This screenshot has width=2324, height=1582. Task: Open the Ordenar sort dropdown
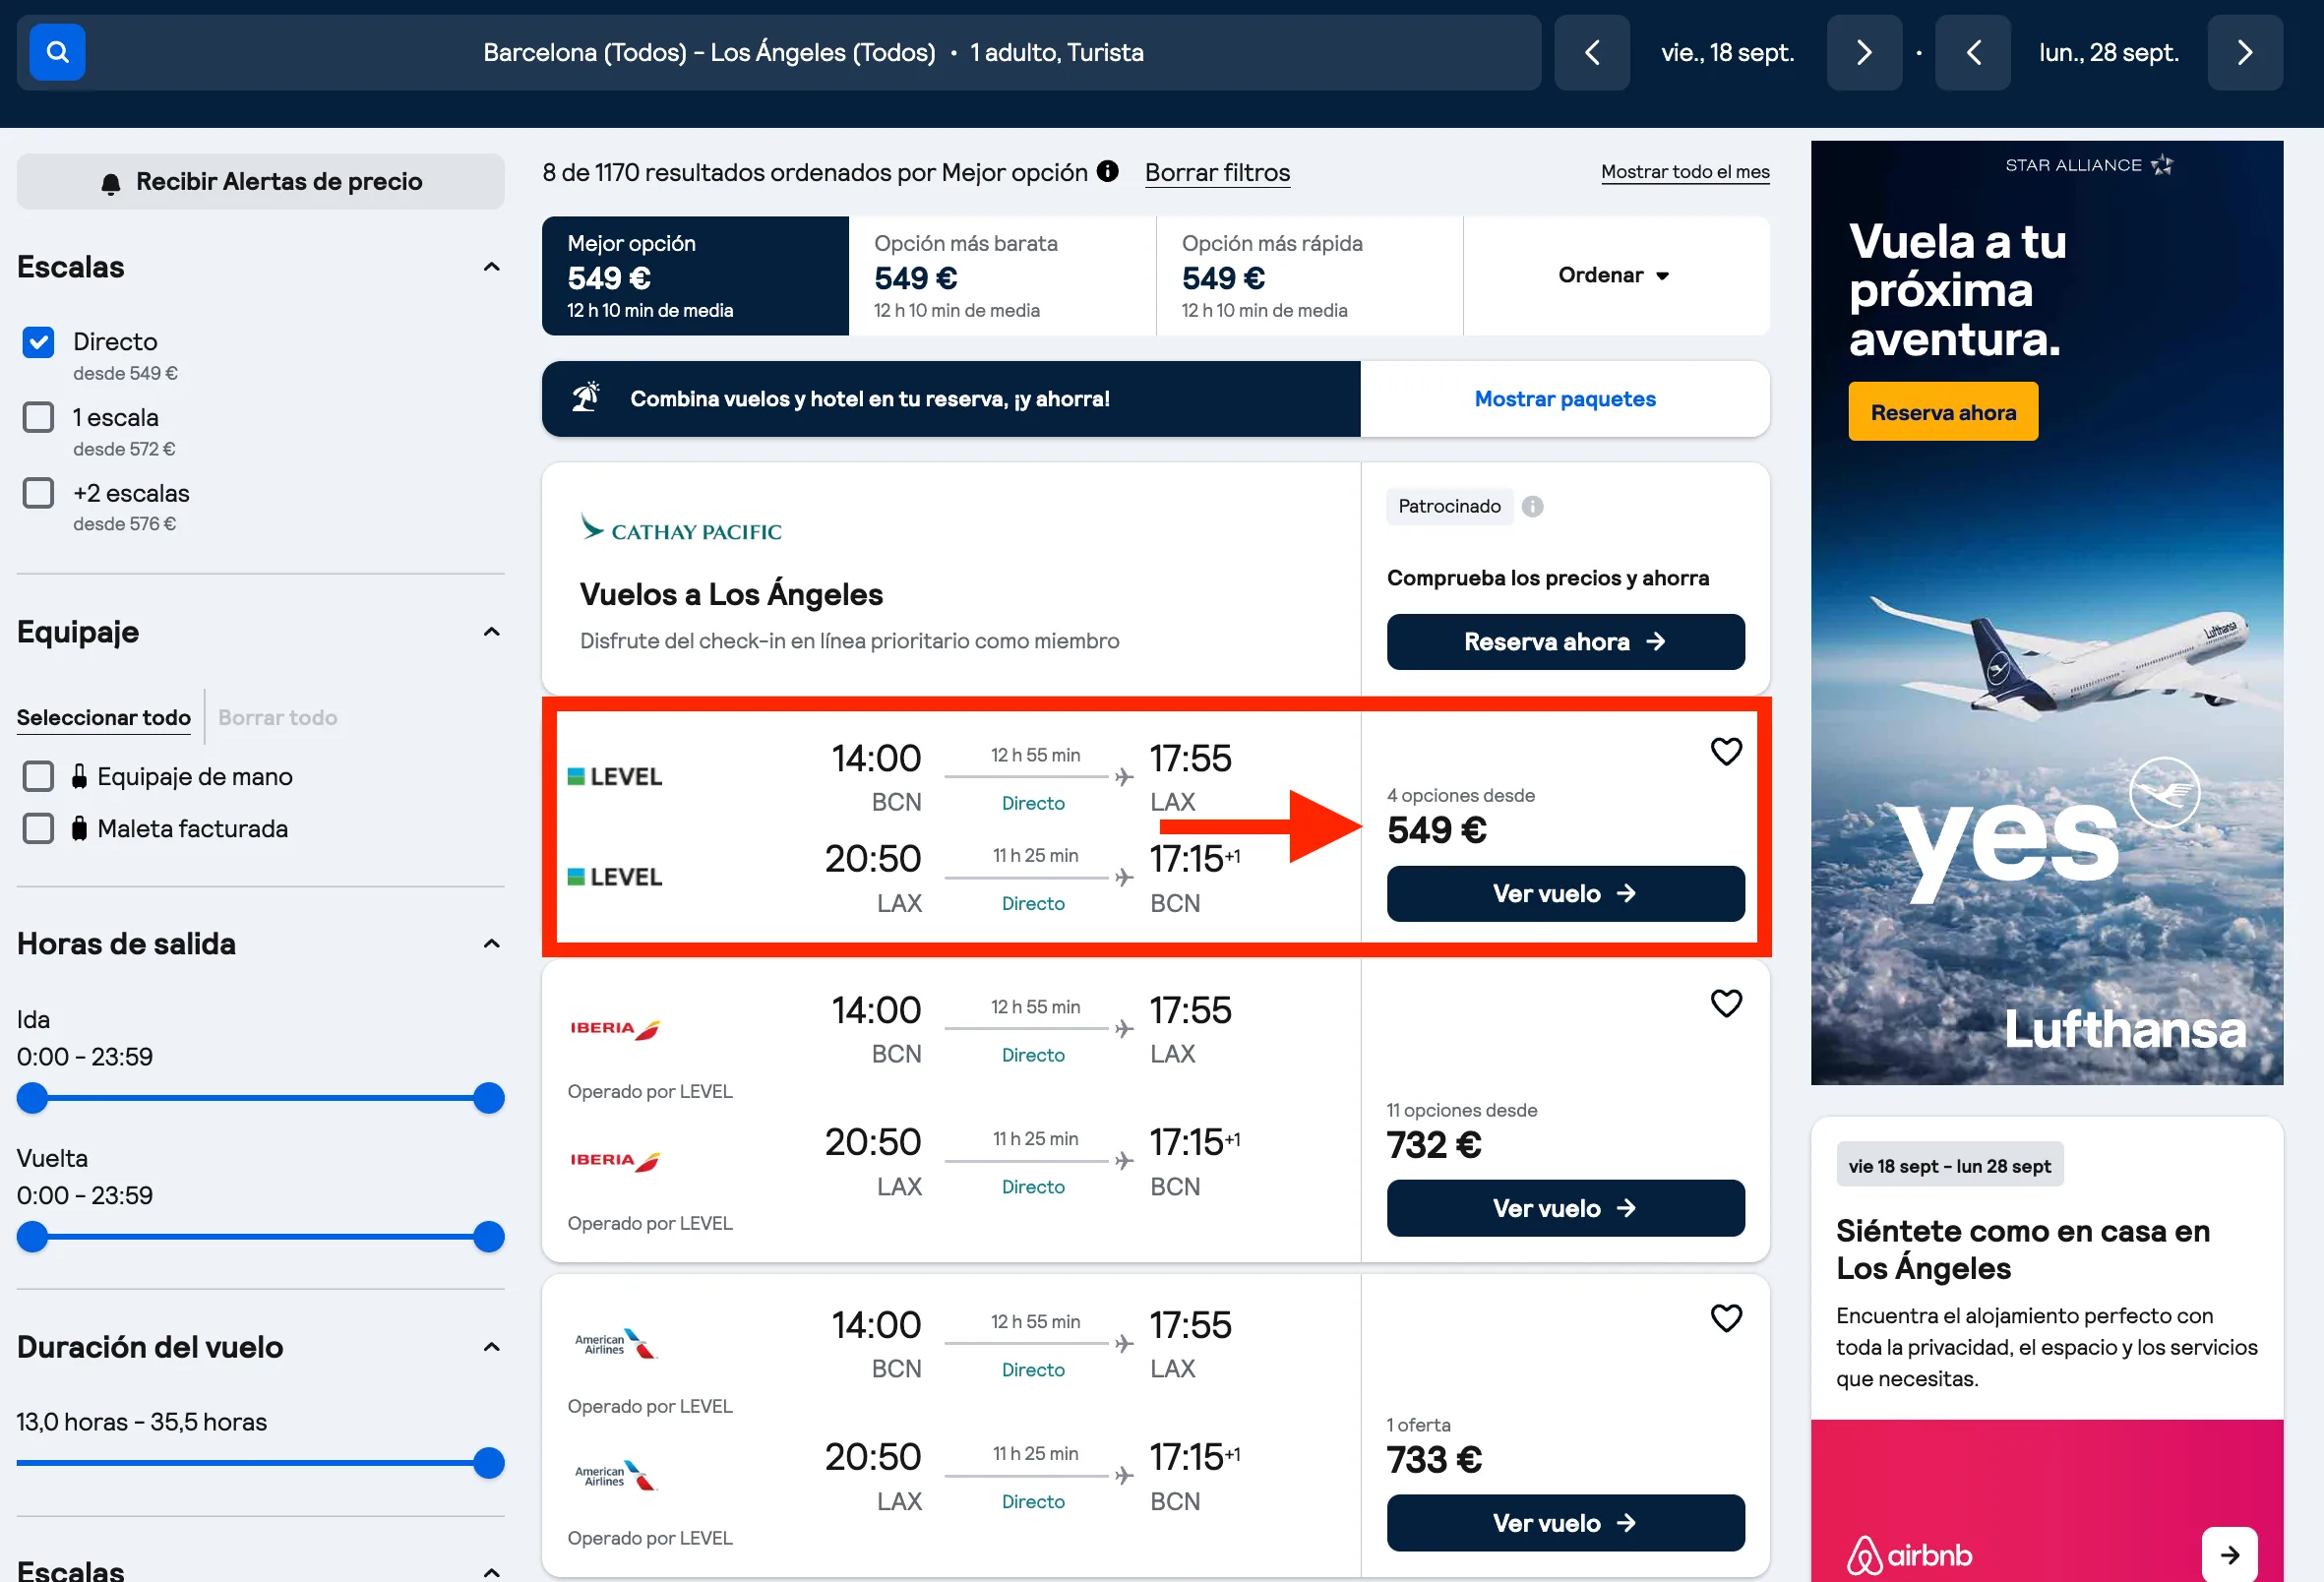click(x=1614, y=275)
